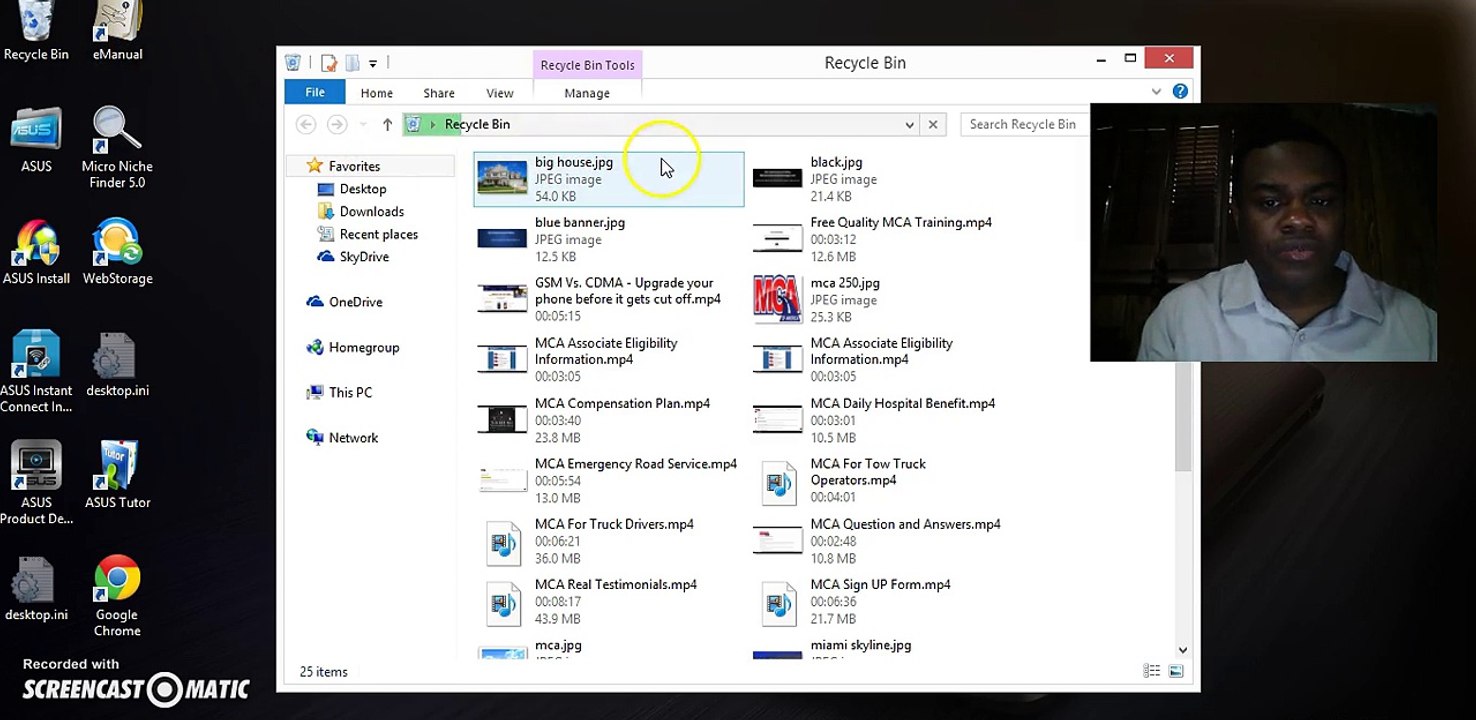Select desktop.ini icon beside Google Chrome
The width and height of the screenshot is (1476, 720).
[x=36, y=589]
